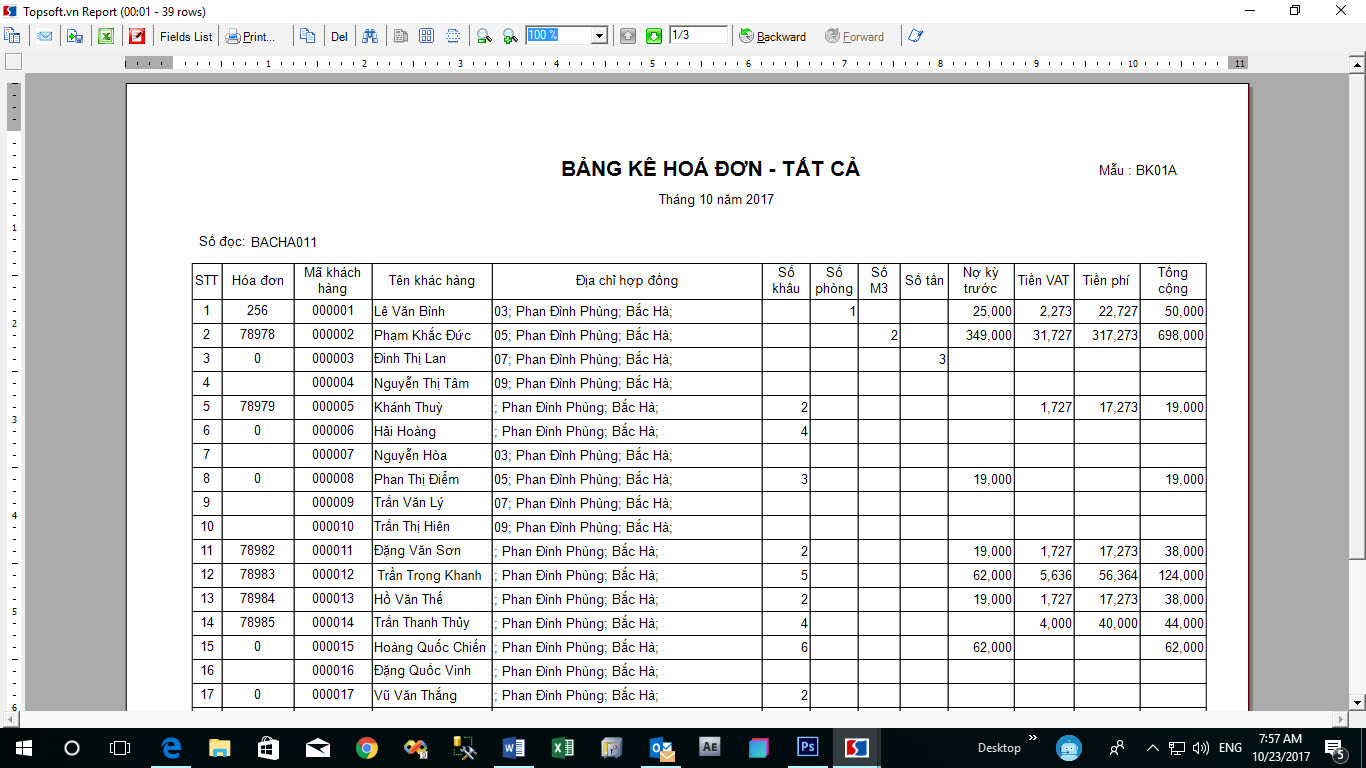The height and width of the screenshot is (768, 1366).
Task: Click the Tiền VAT column header
Action: coord(1044,281)
